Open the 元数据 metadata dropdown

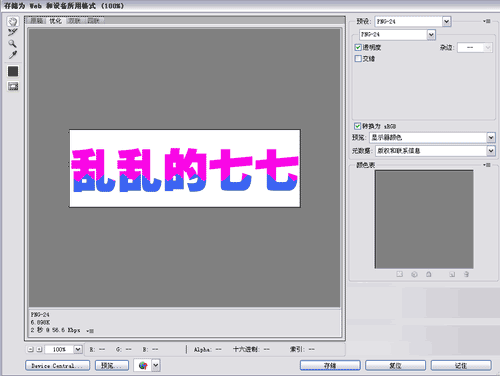435,151
